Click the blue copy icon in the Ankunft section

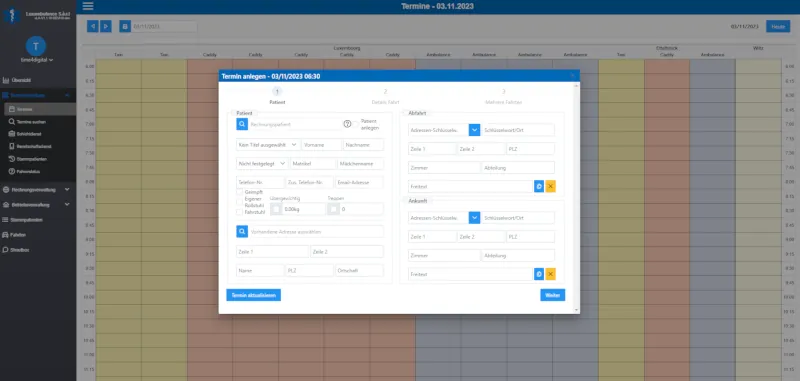coord(539,274)
